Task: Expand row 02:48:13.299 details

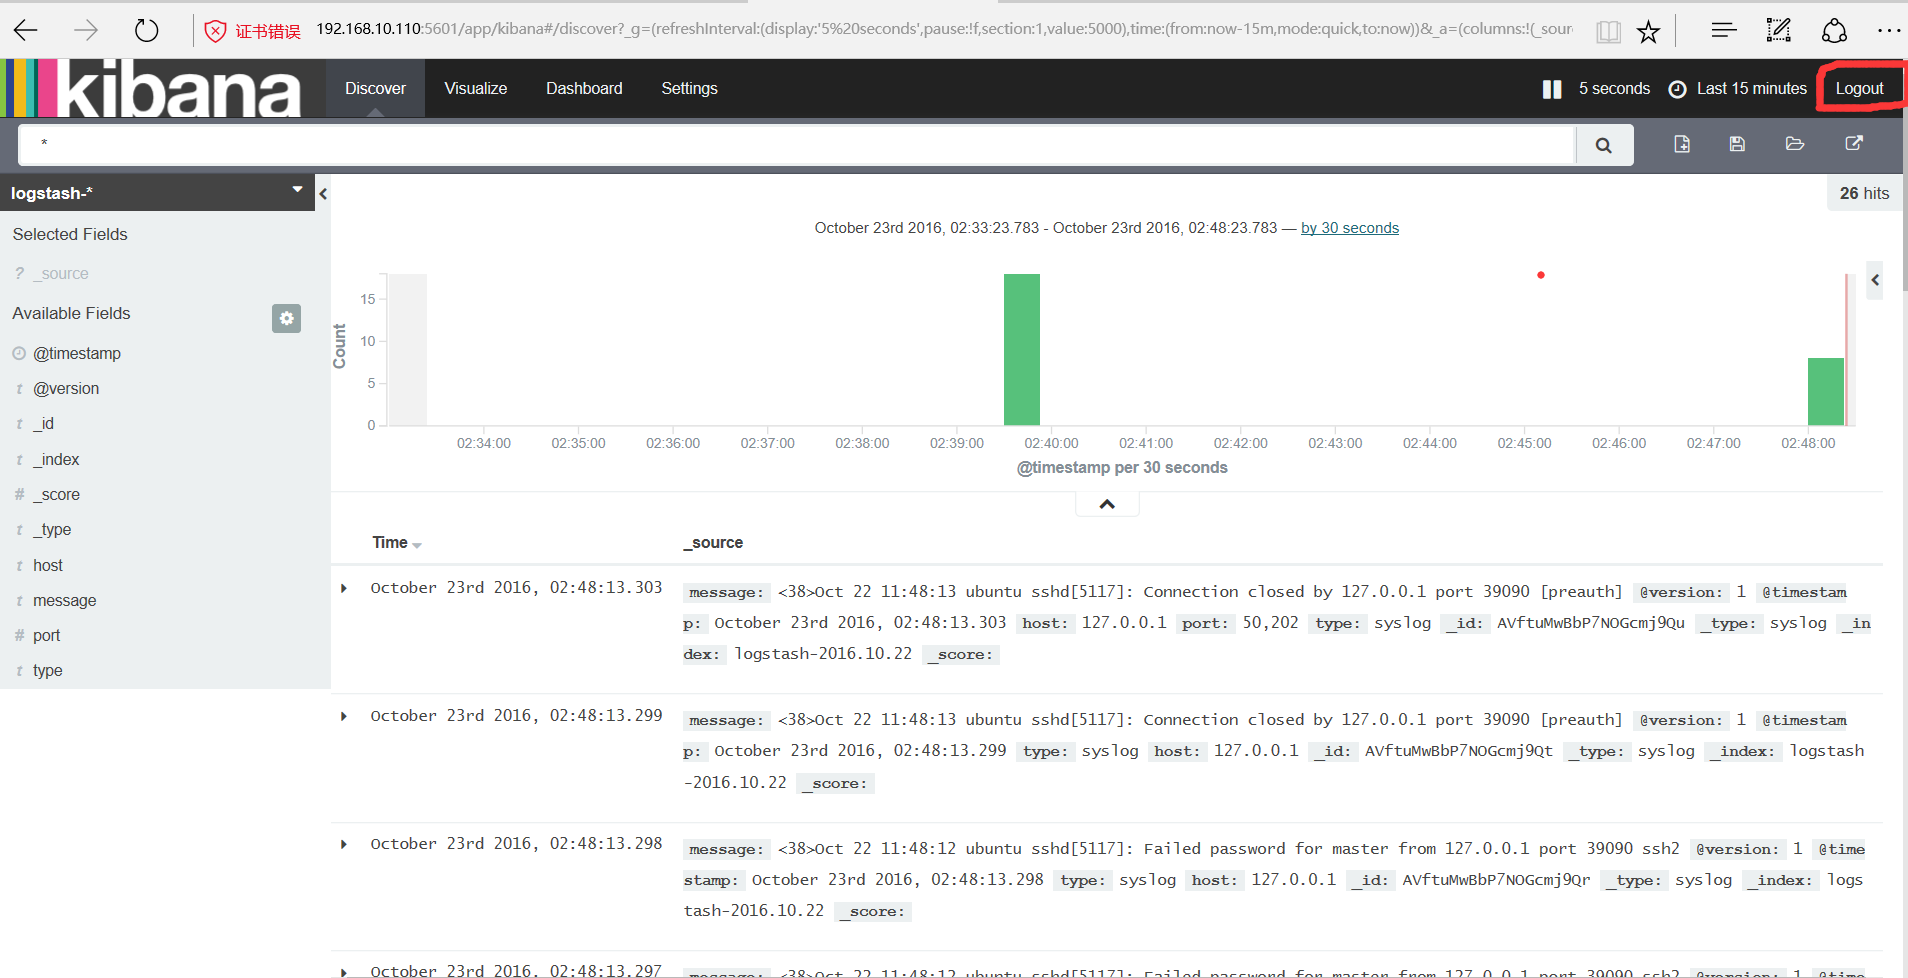Action: 344,716
